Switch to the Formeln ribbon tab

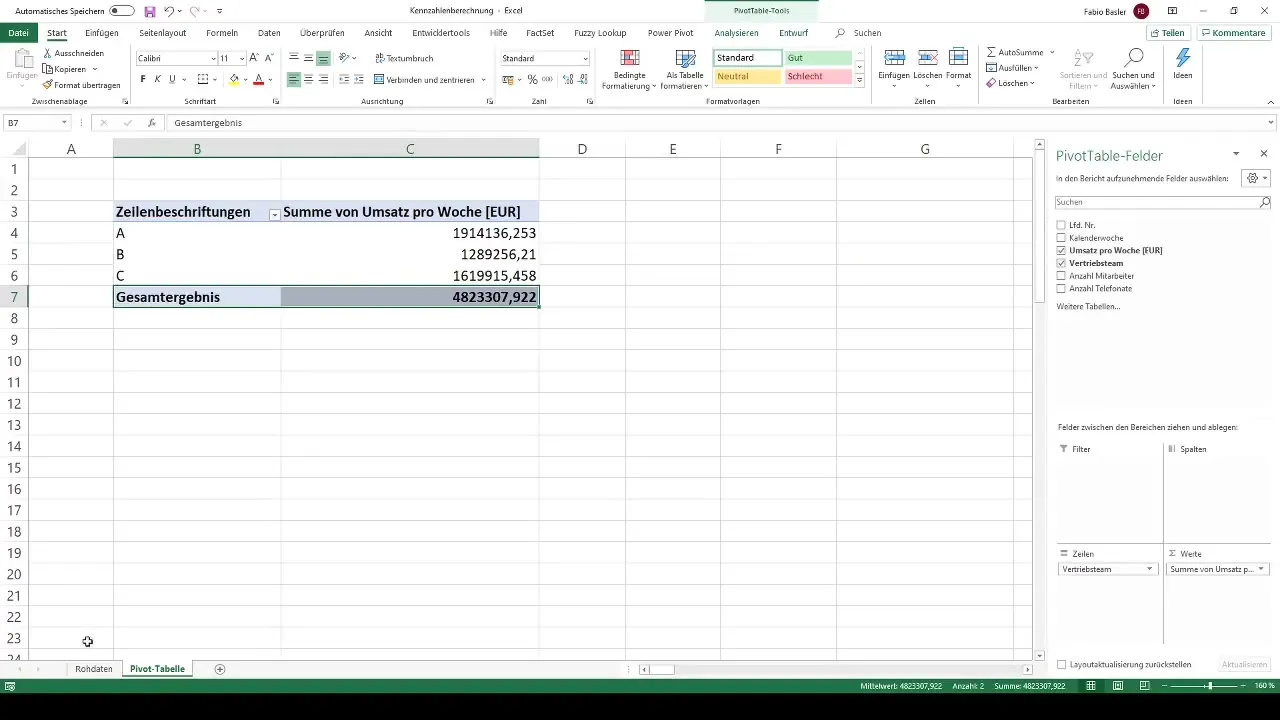[222, 33]
